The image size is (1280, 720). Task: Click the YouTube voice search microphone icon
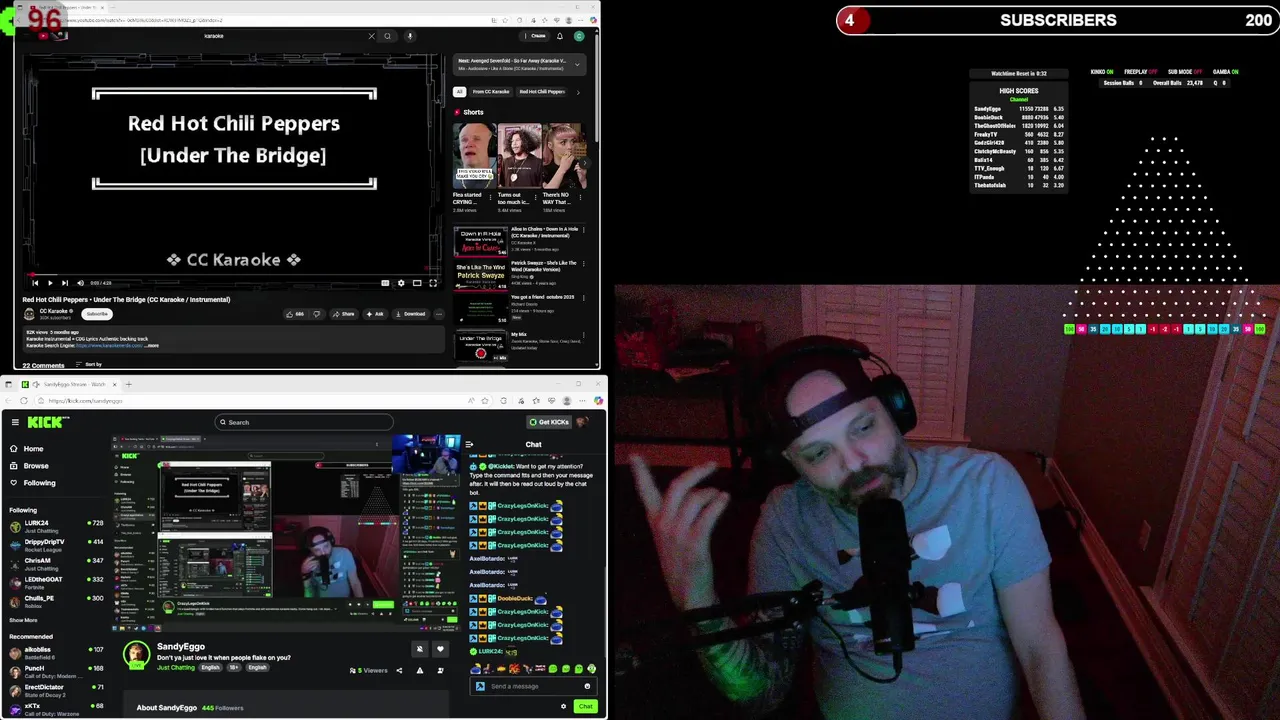click(x=409, y=36)
